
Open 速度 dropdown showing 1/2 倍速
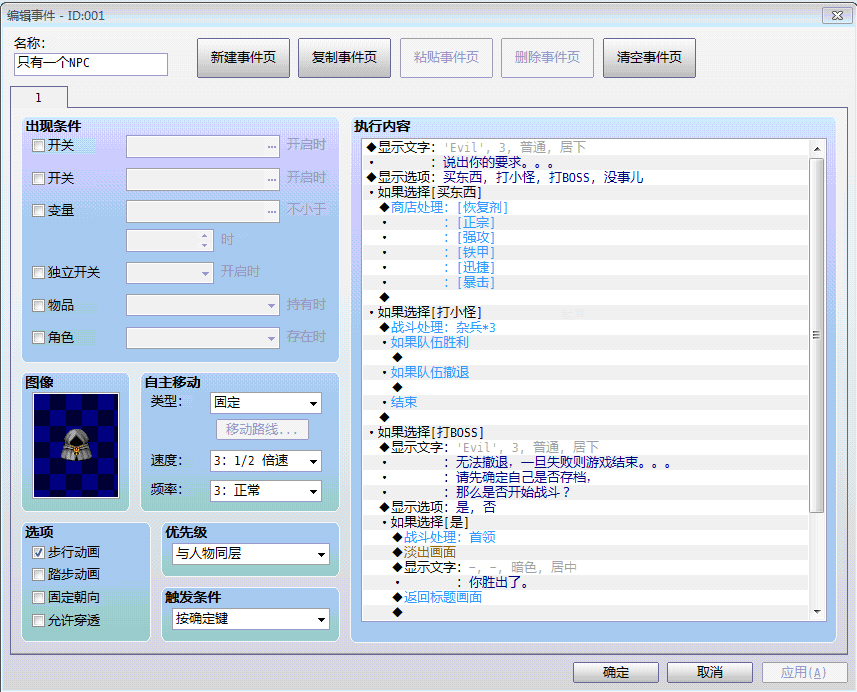coord(266,461)
